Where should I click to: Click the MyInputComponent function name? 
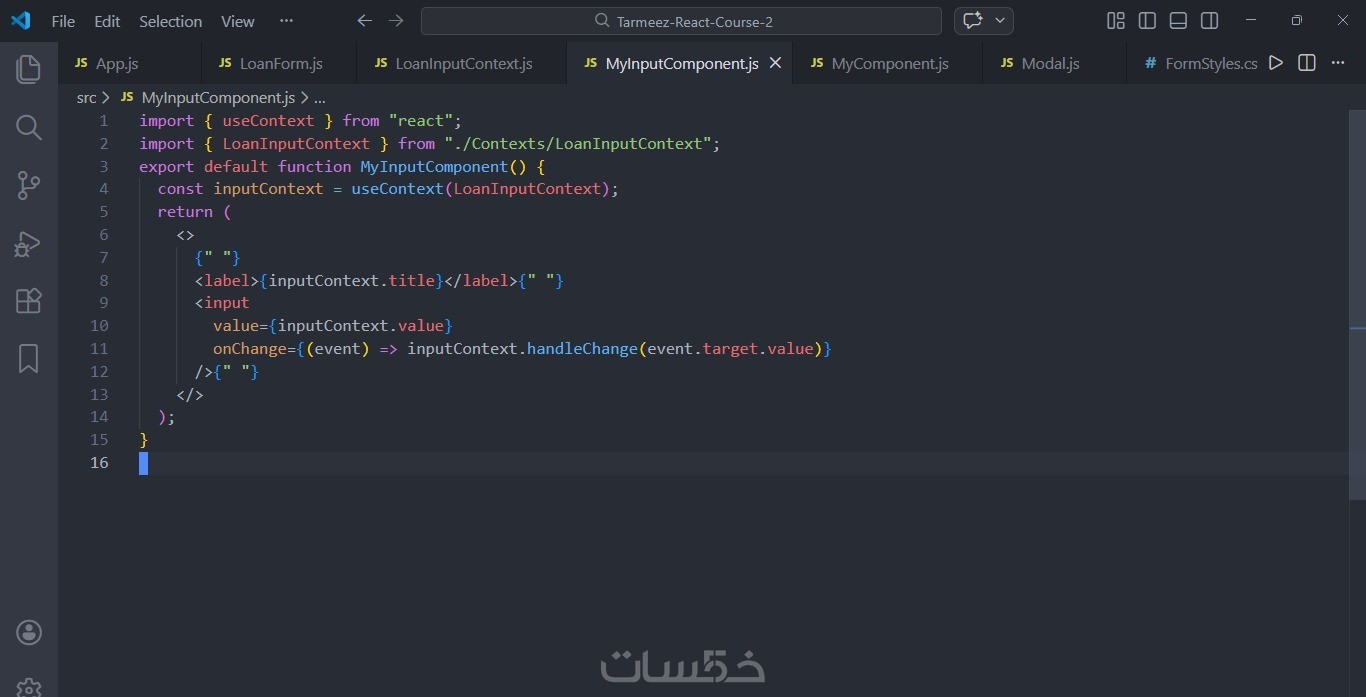coord(434,167)
